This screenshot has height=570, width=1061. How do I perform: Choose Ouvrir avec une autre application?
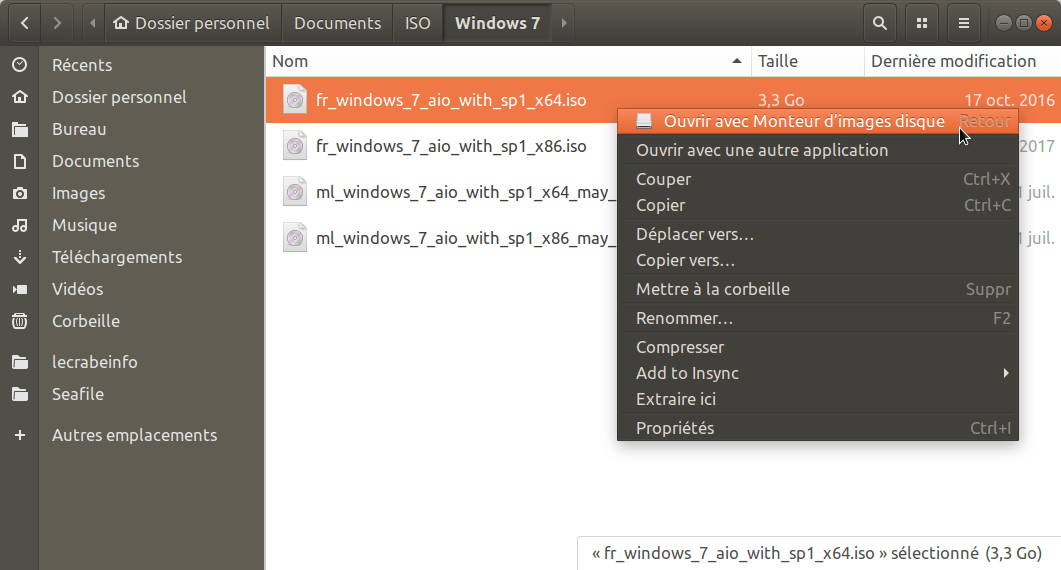(x=817, y=150)
